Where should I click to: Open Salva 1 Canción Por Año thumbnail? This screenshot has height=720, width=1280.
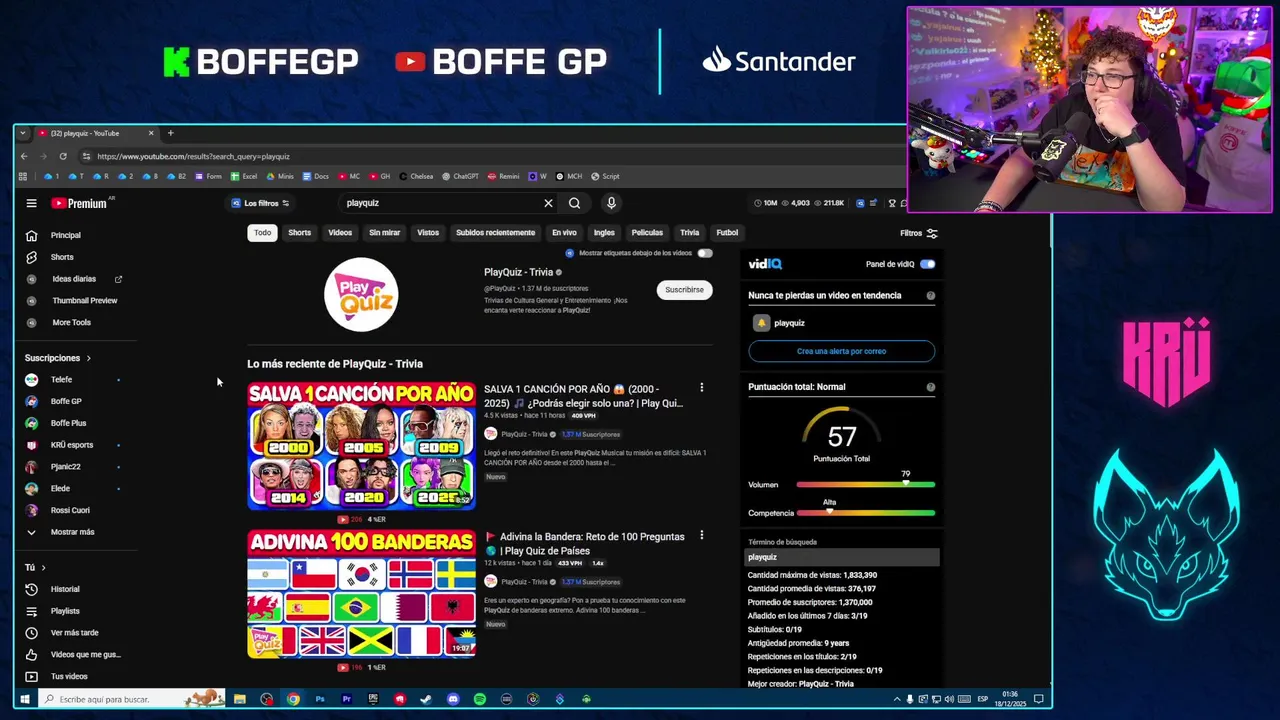click(362, 446)
